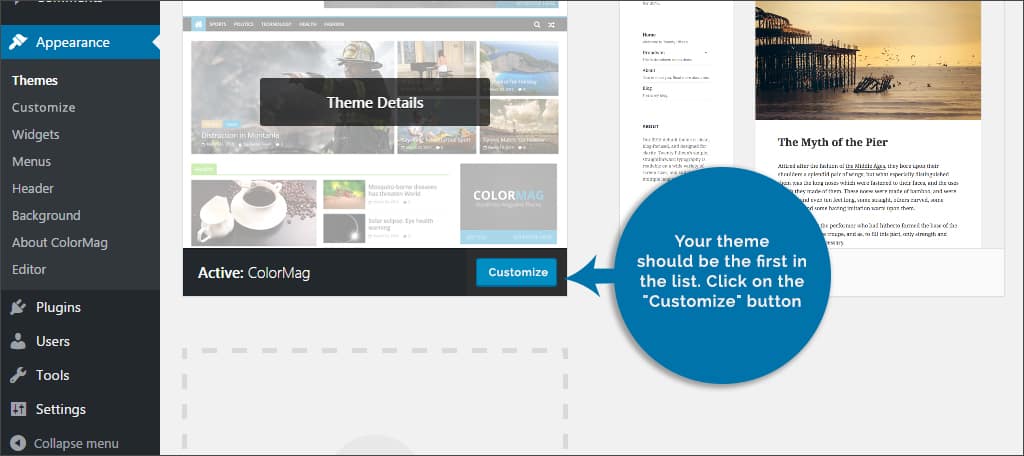Click the Tools wrench icon
This screenshot has height=456, width=1024.
pos(18,375)
